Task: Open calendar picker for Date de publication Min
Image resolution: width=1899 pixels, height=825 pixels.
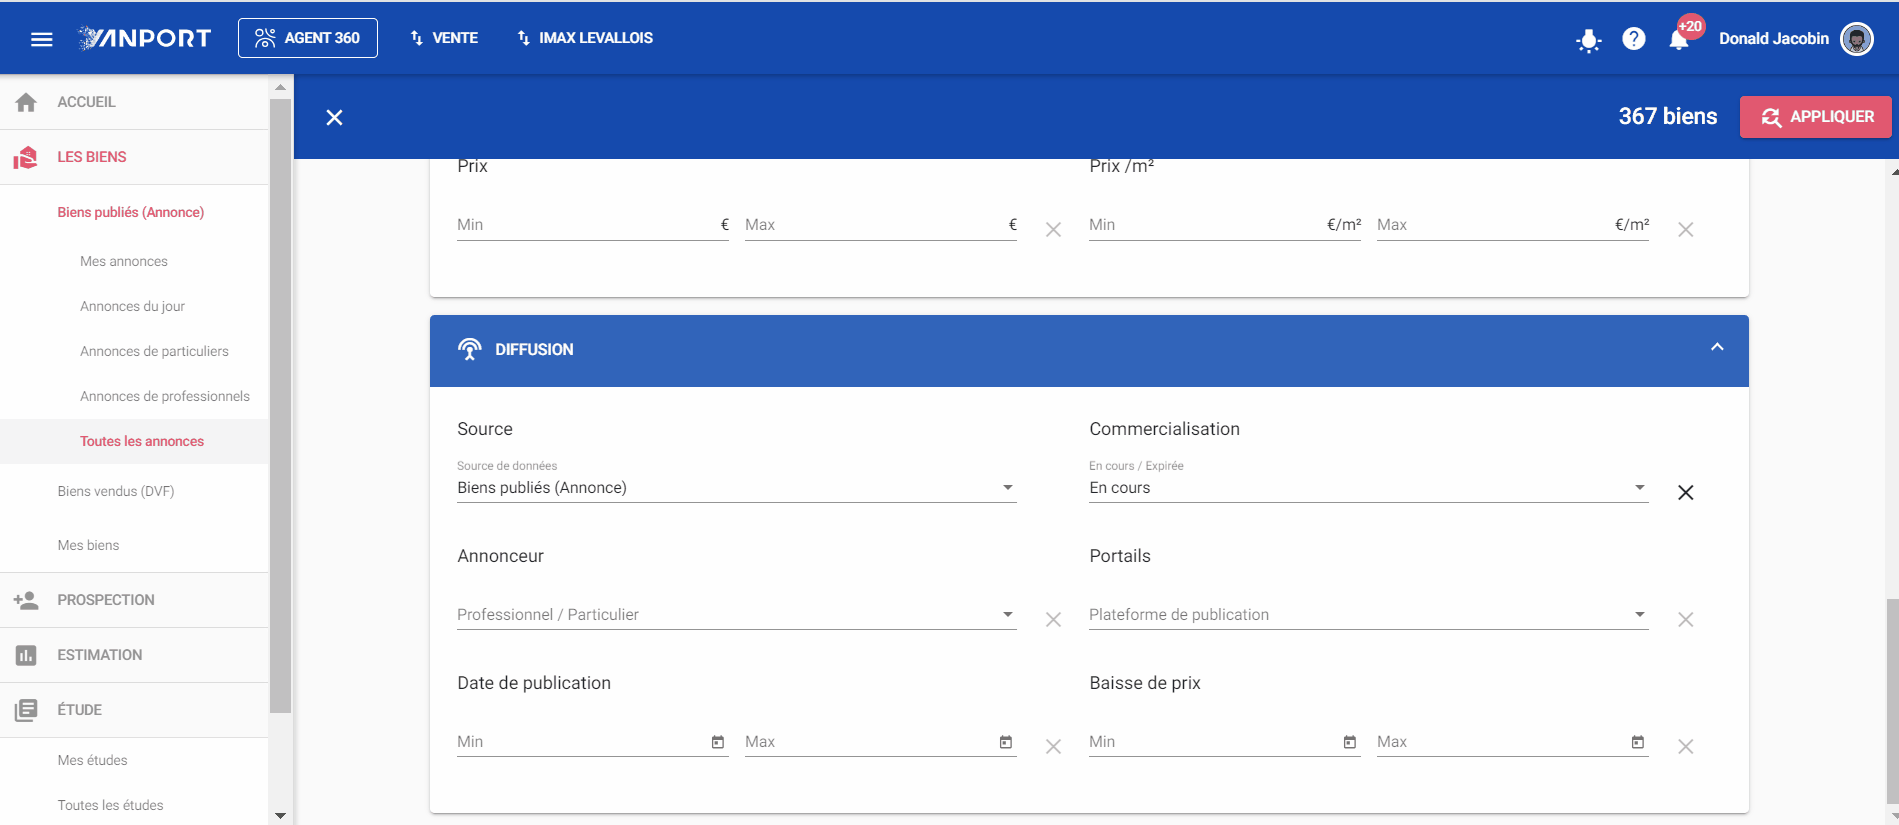Action: pyautogui.click(x=717, y=742)
